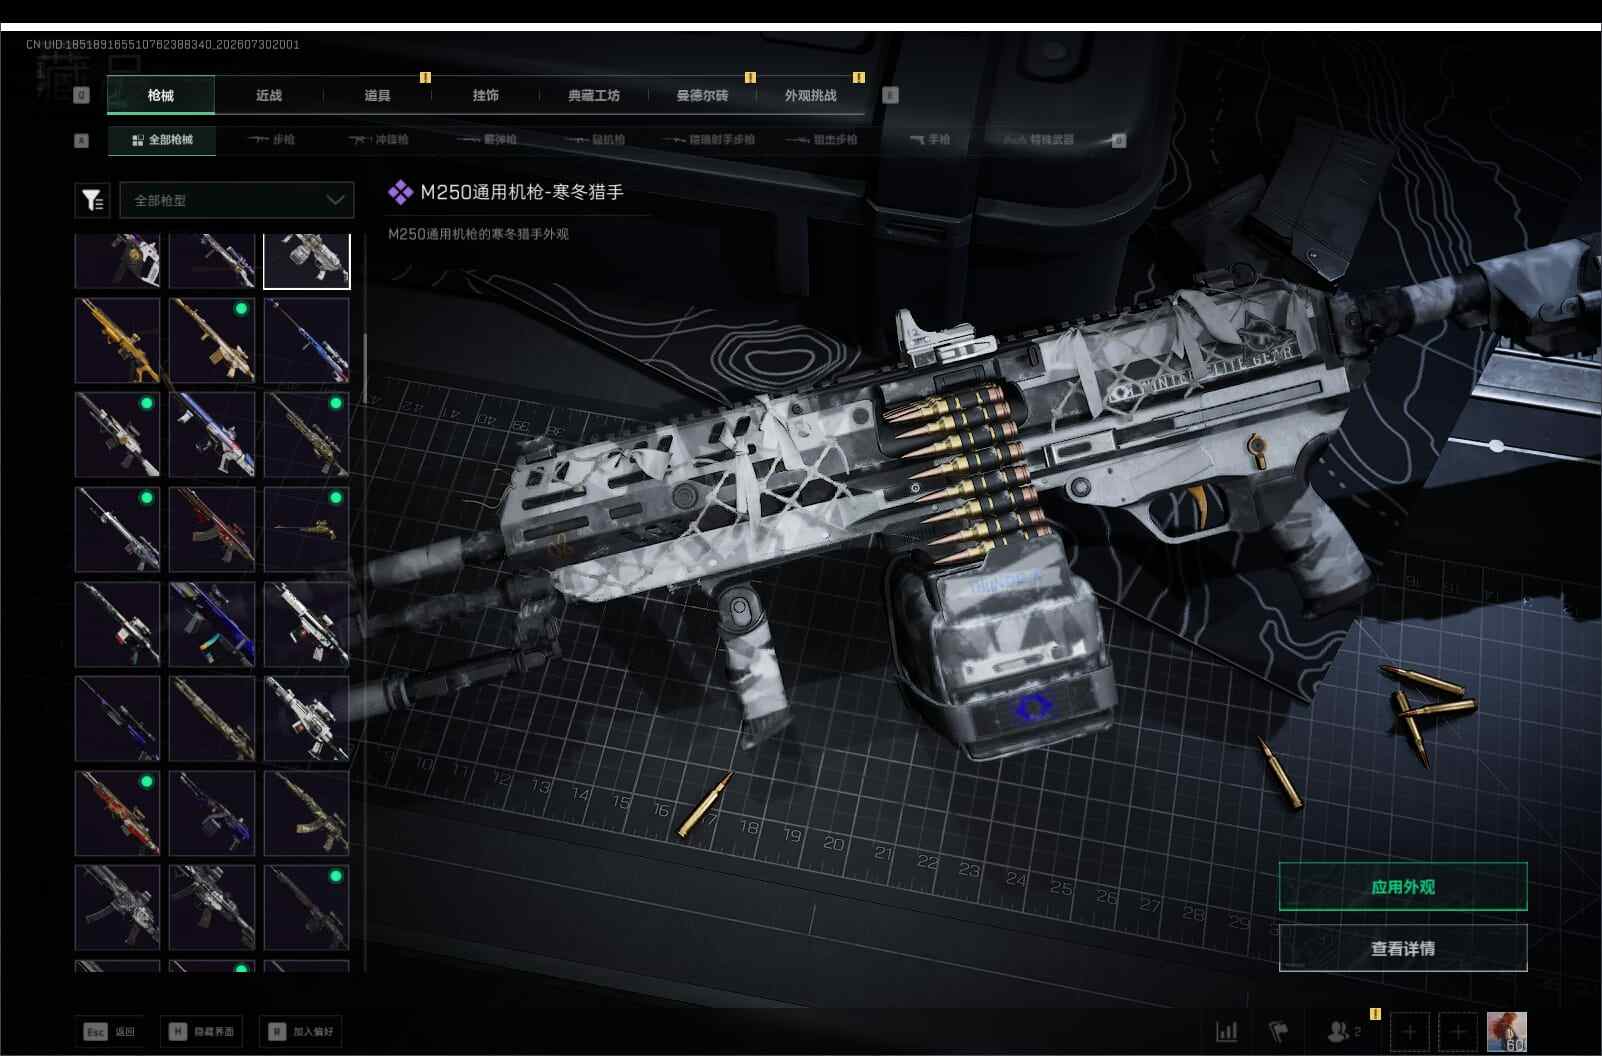Click the Esc 返回 button

pyautogui.click(x=110, y=1032)
